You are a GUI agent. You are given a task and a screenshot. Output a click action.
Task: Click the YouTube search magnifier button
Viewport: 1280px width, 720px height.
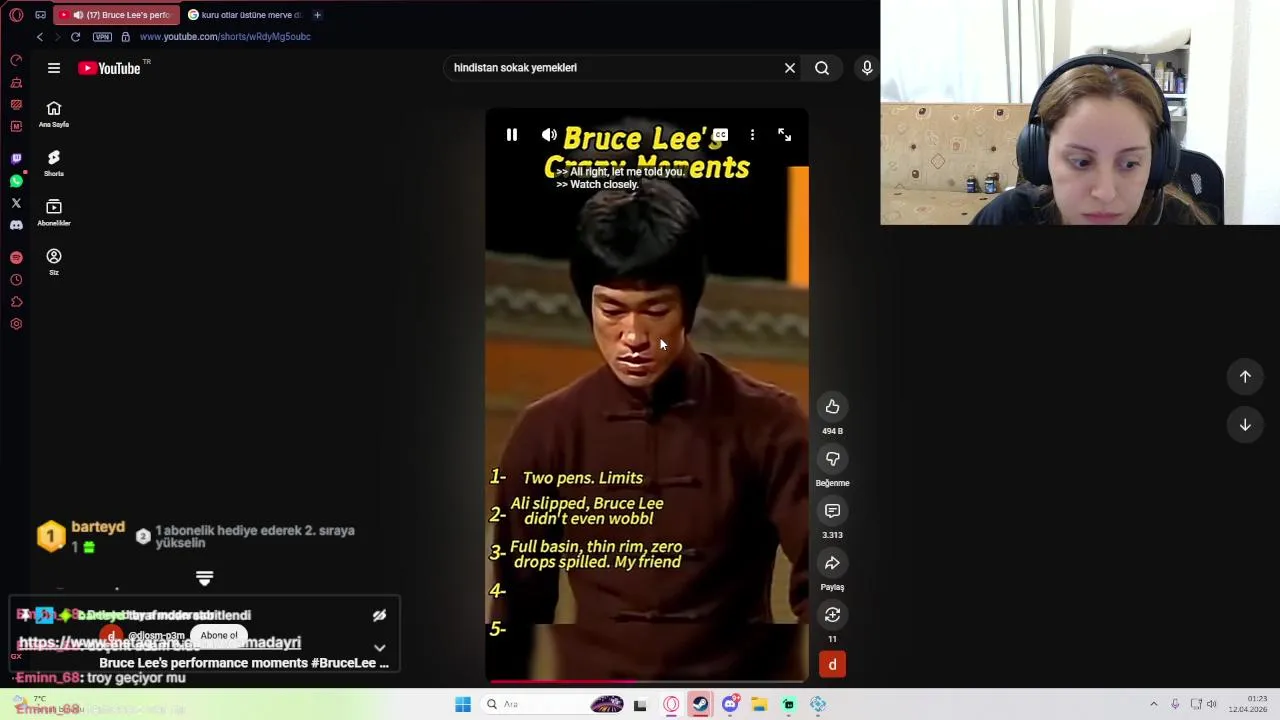tap(822, 68)
